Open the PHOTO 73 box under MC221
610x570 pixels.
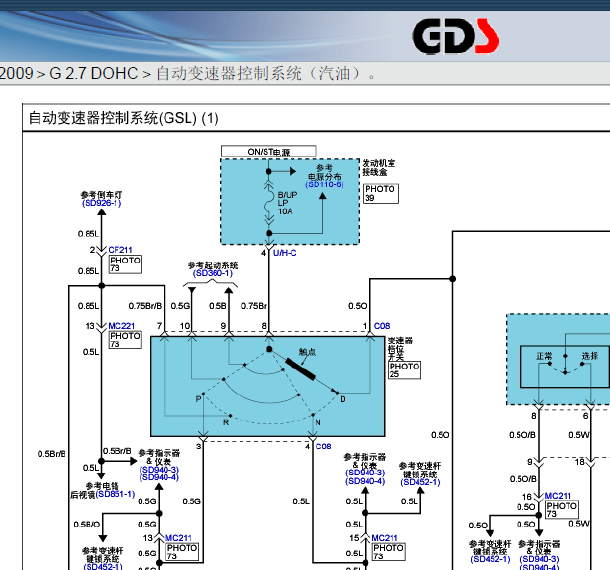125,340
